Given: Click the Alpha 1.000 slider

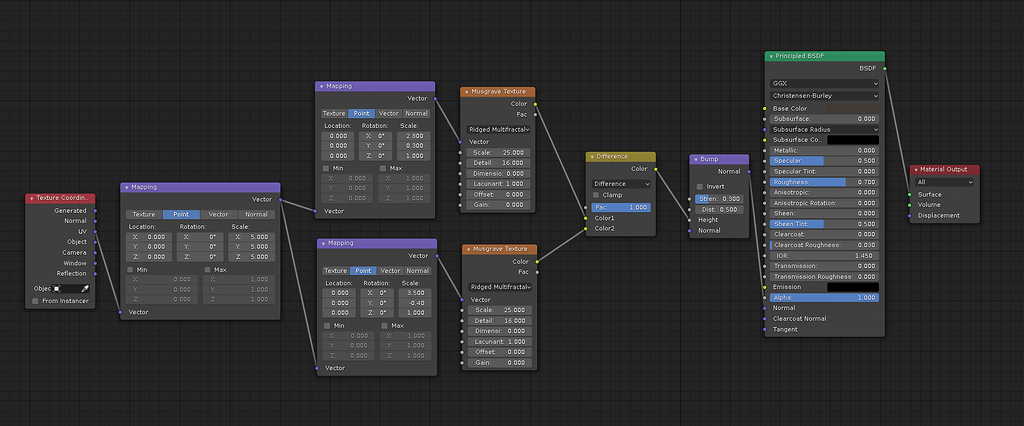Looking at the screenshot, I should (x=824, y=297).
